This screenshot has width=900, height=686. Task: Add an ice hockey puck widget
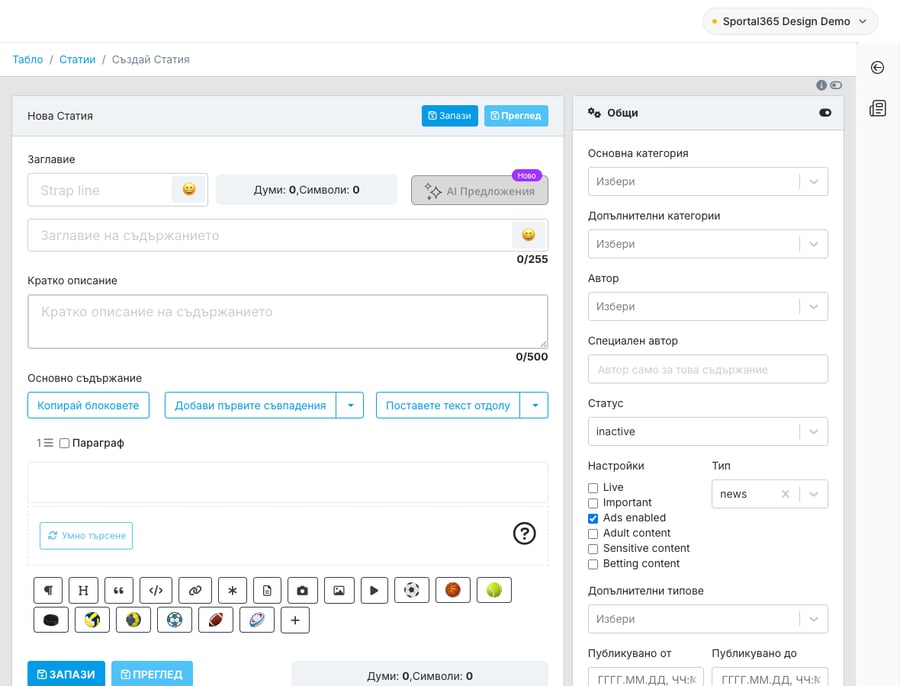51,620
